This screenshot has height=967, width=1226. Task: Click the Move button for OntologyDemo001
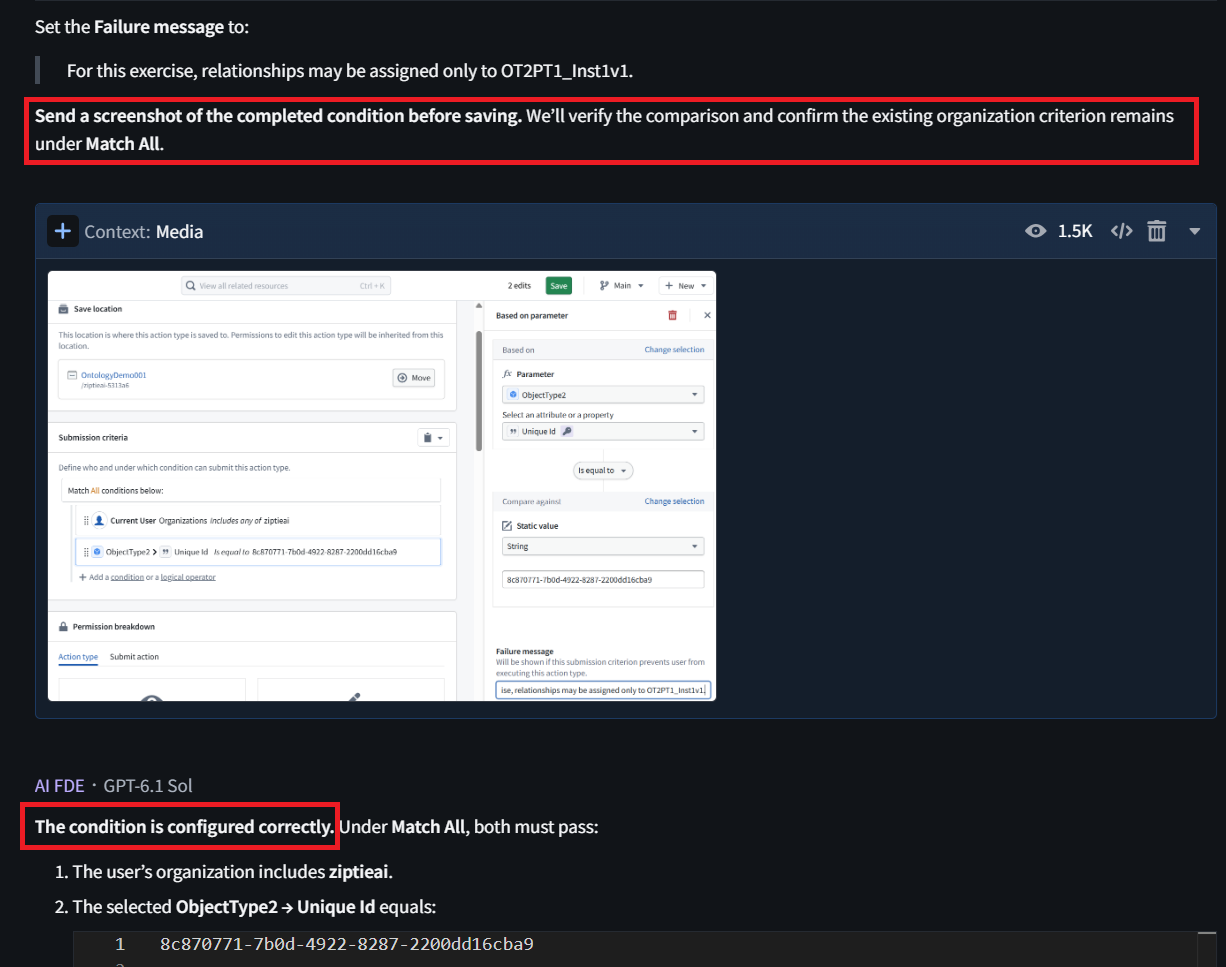[414, 378]
